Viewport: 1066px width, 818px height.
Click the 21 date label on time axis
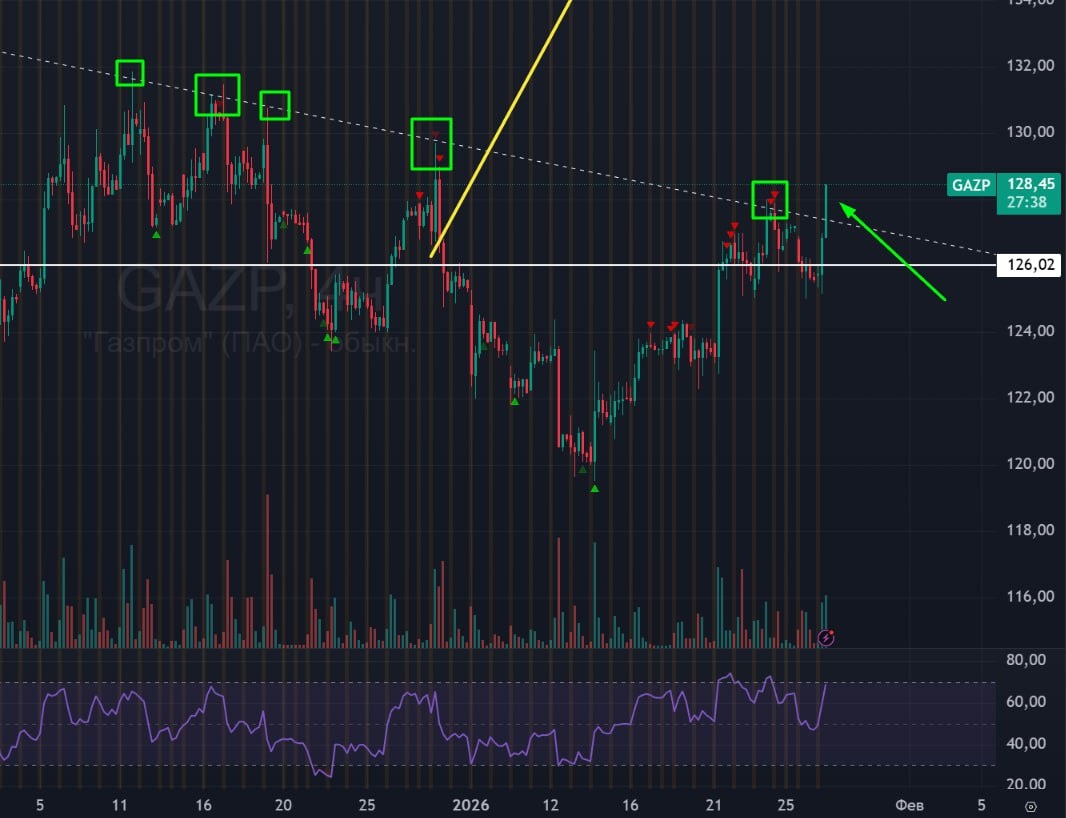pos(713,805)
